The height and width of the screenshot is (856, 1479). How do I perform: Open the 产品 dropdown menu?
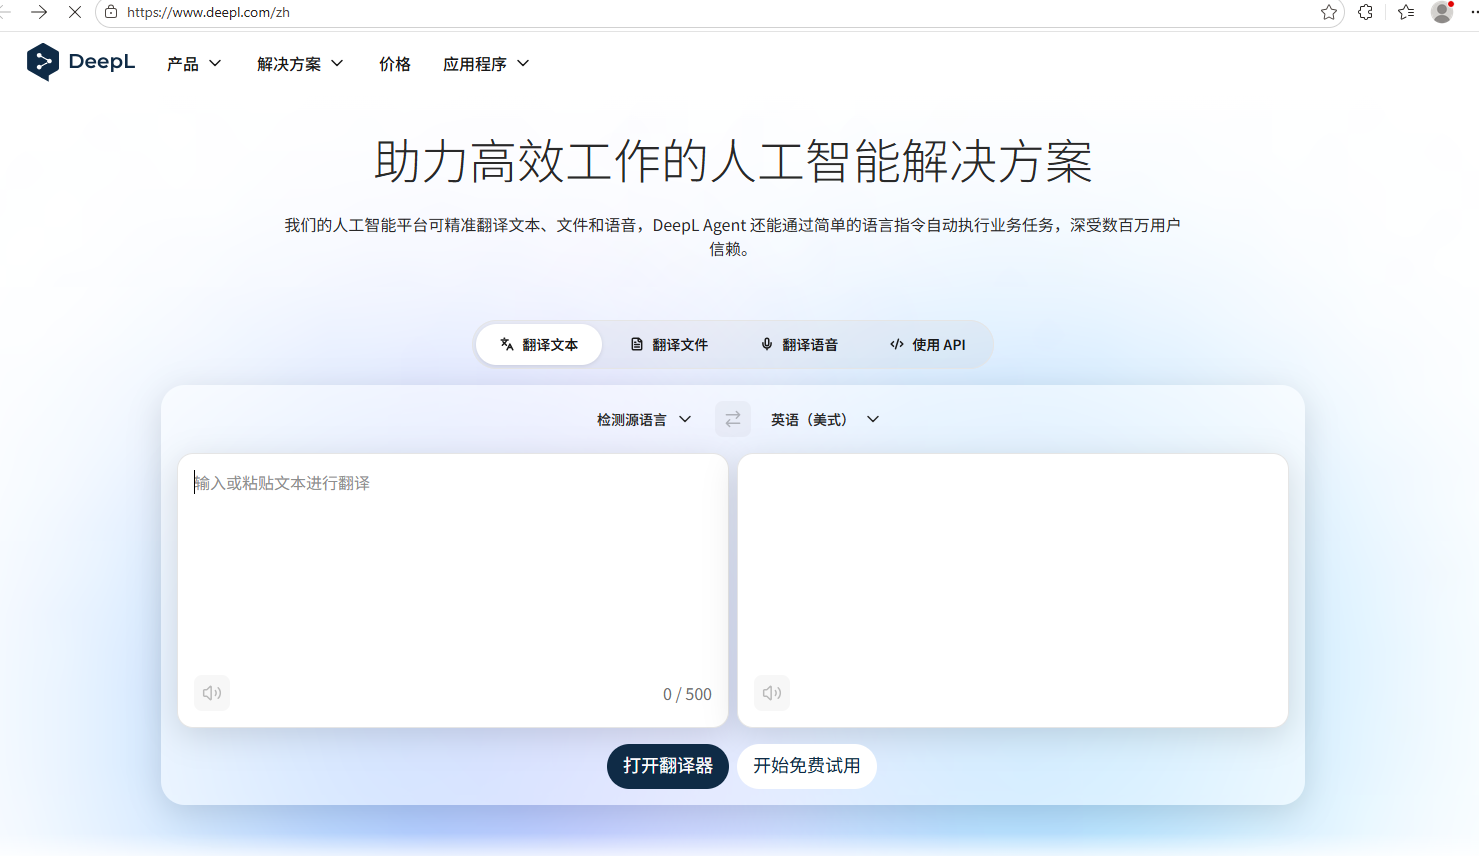point(194,64)
